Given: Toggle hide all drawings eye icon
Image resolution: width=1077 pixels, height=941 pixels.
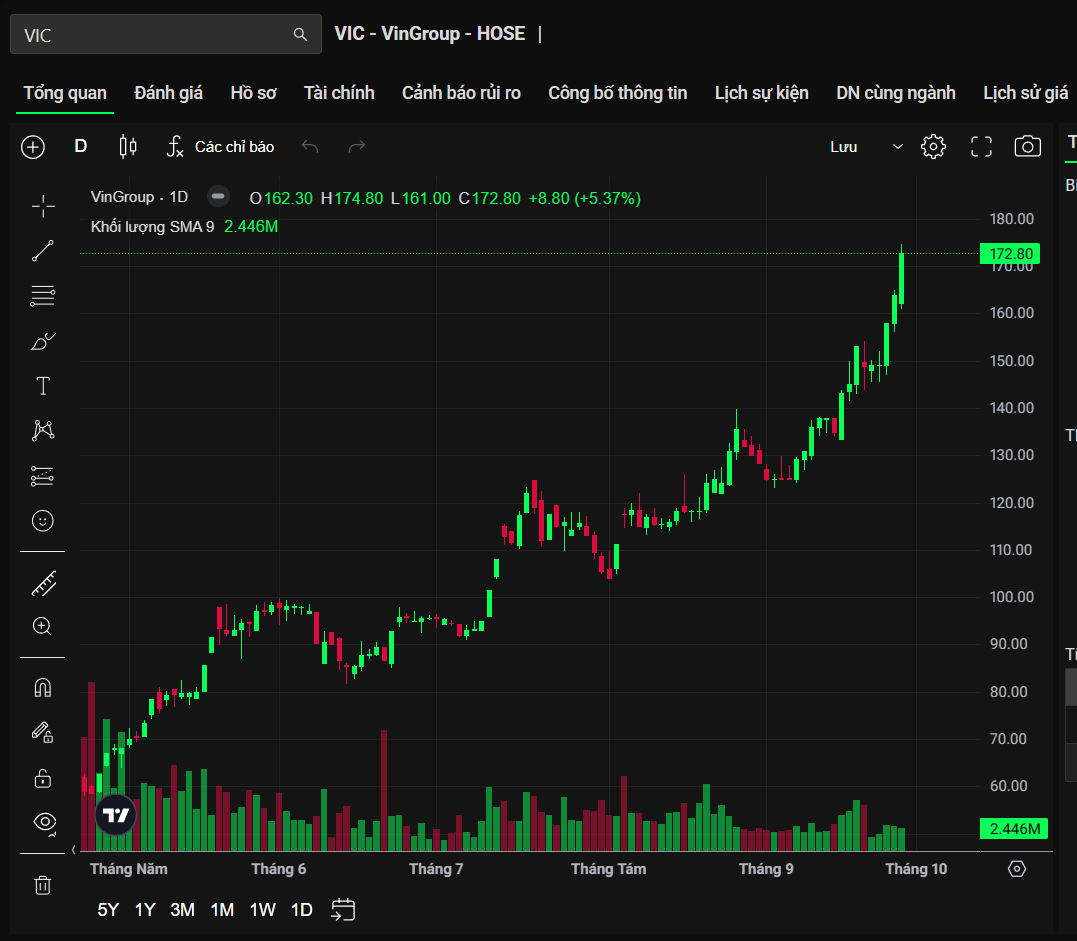Looking at the screenshot, I should pyautogui.click(x=45, y=823).
